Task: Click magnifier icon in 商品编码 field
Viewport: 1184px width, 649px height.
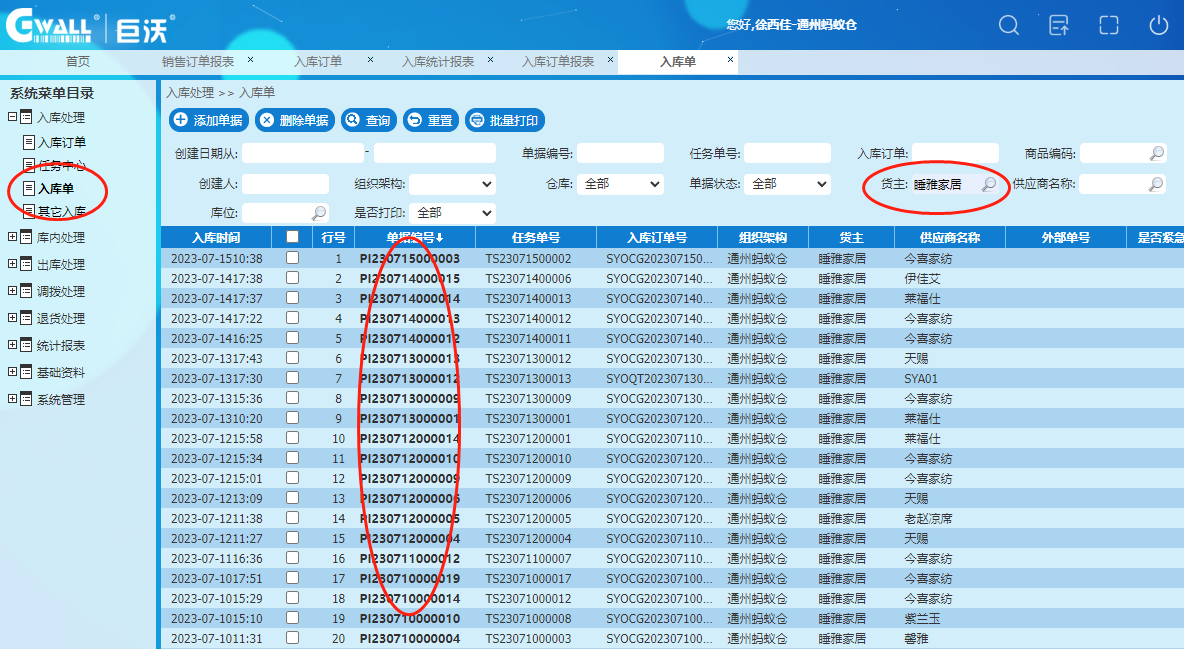Action: coord(1156,154)
